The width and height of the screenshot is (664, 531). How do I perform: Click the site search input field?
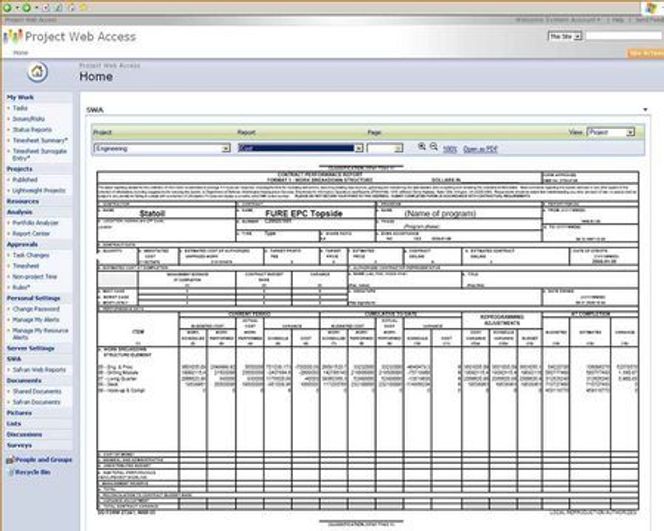point(625,36)
